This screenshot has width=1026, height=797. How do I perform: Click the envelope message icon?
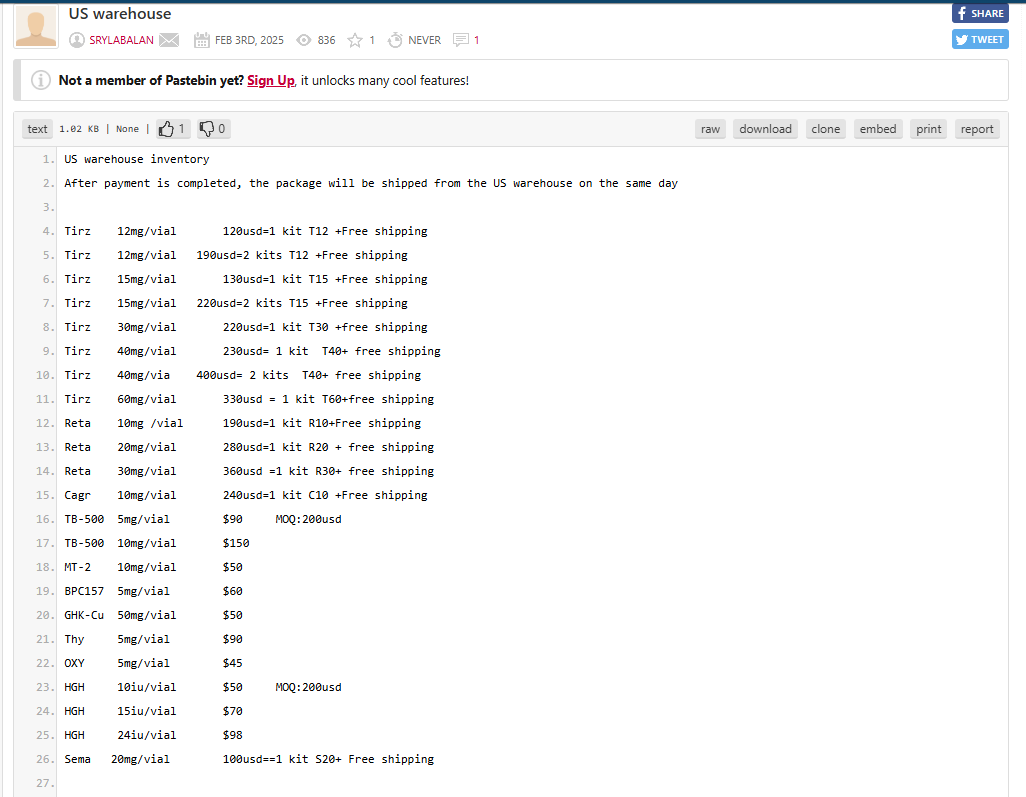point(169,40)
